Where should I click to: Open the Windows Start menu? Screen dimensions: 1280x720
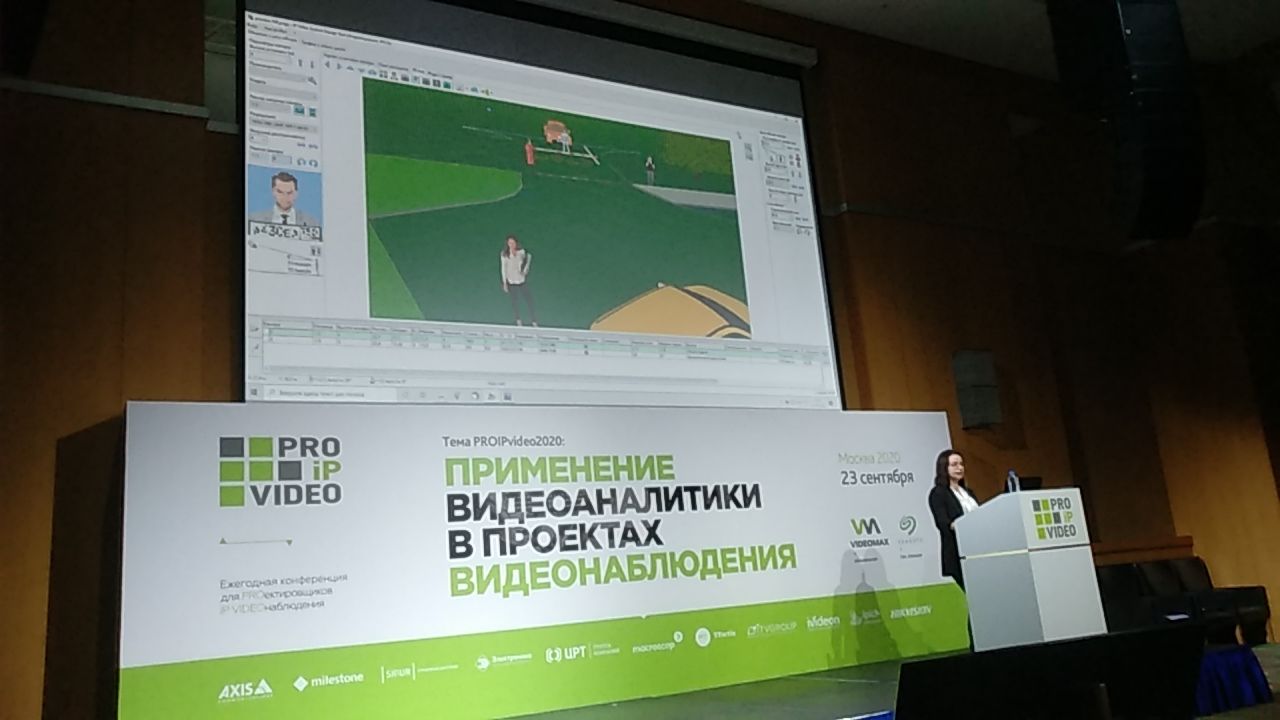[x=254, y=392]
